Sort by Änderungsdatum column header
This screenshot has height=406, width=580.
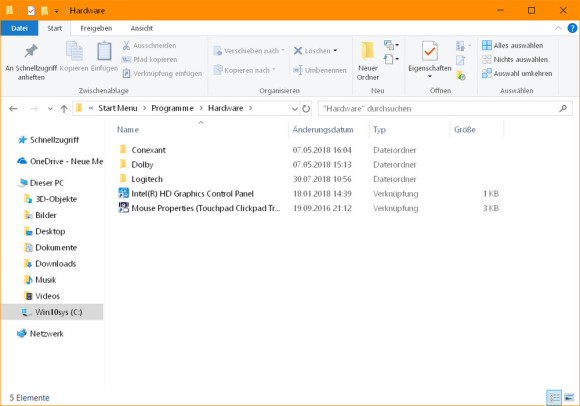(323, 130)
